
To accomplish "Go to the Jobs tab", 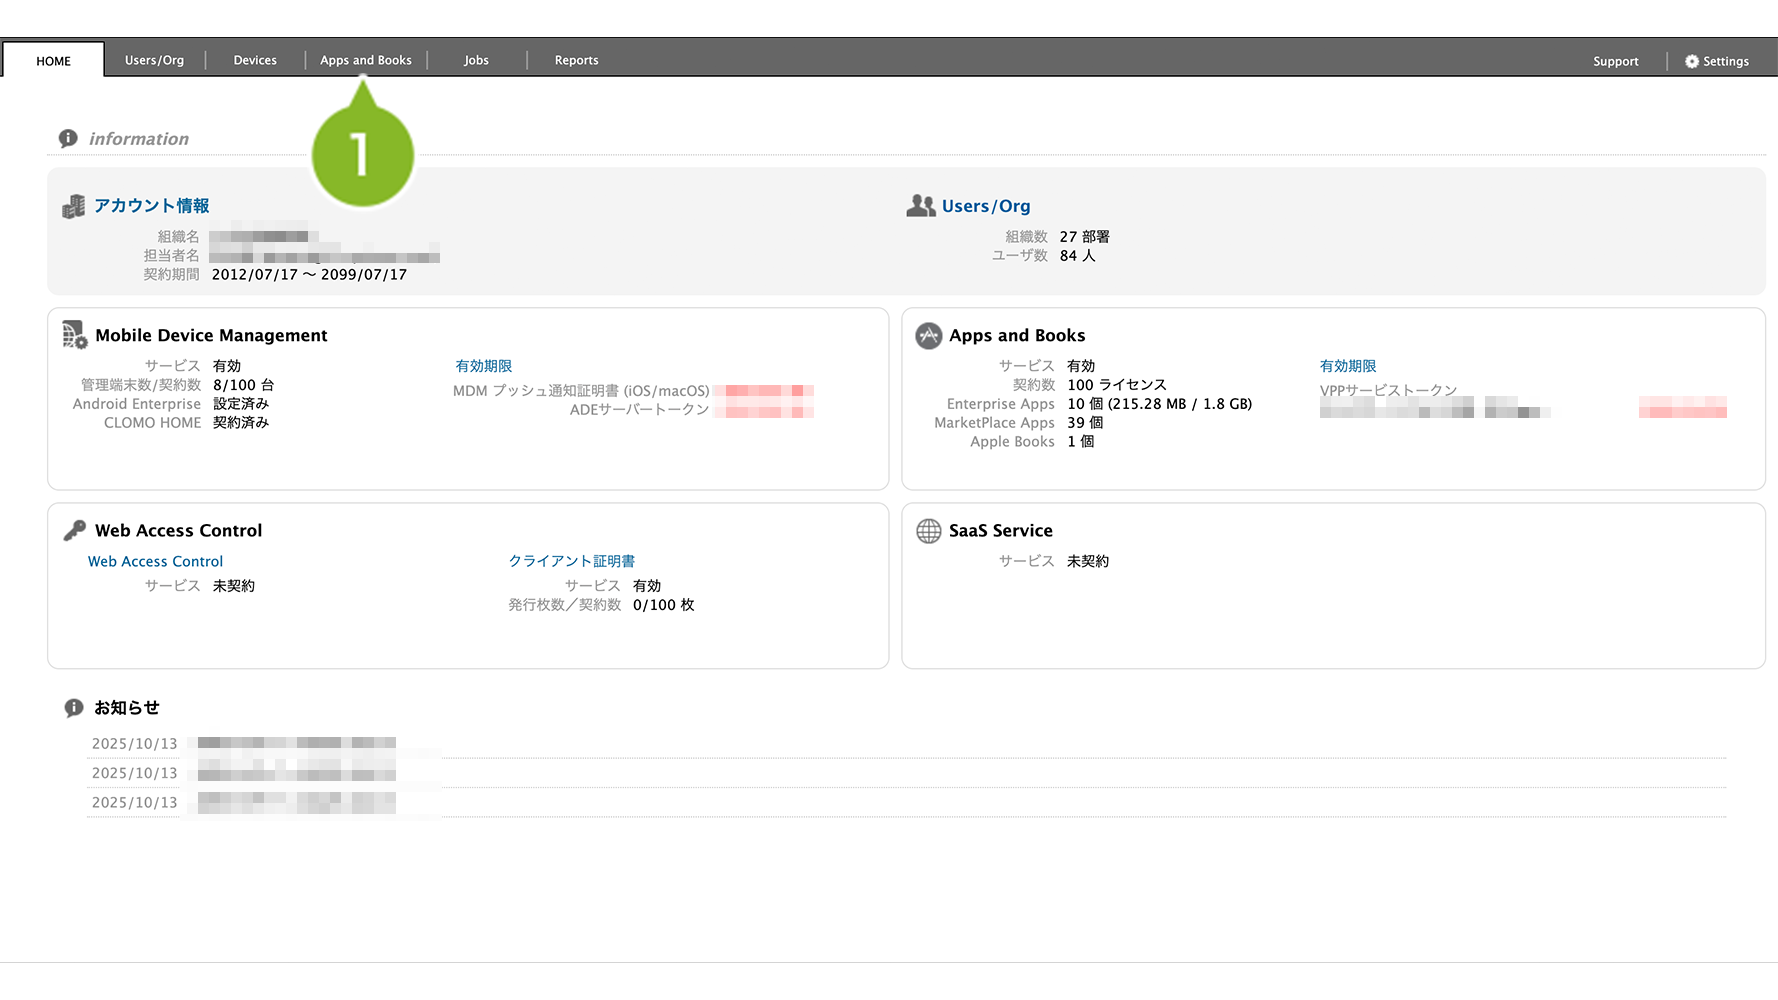I will 476,60.
